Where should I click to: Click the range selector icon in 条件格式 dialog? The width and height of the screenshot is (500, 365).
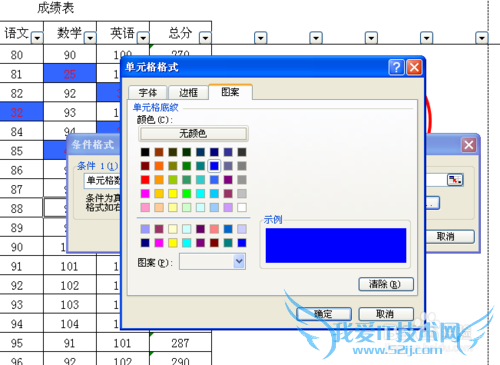[455, 180]
